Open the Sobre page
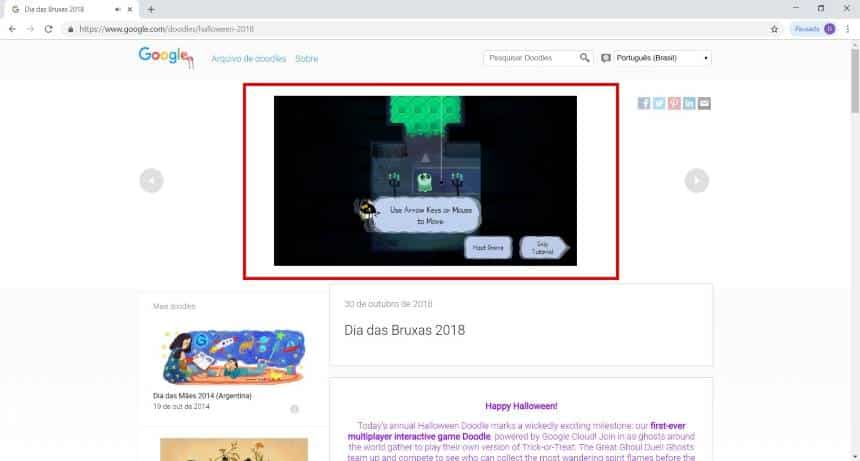The height and width of the screenshot is (461, 860). tap(306, 59)
